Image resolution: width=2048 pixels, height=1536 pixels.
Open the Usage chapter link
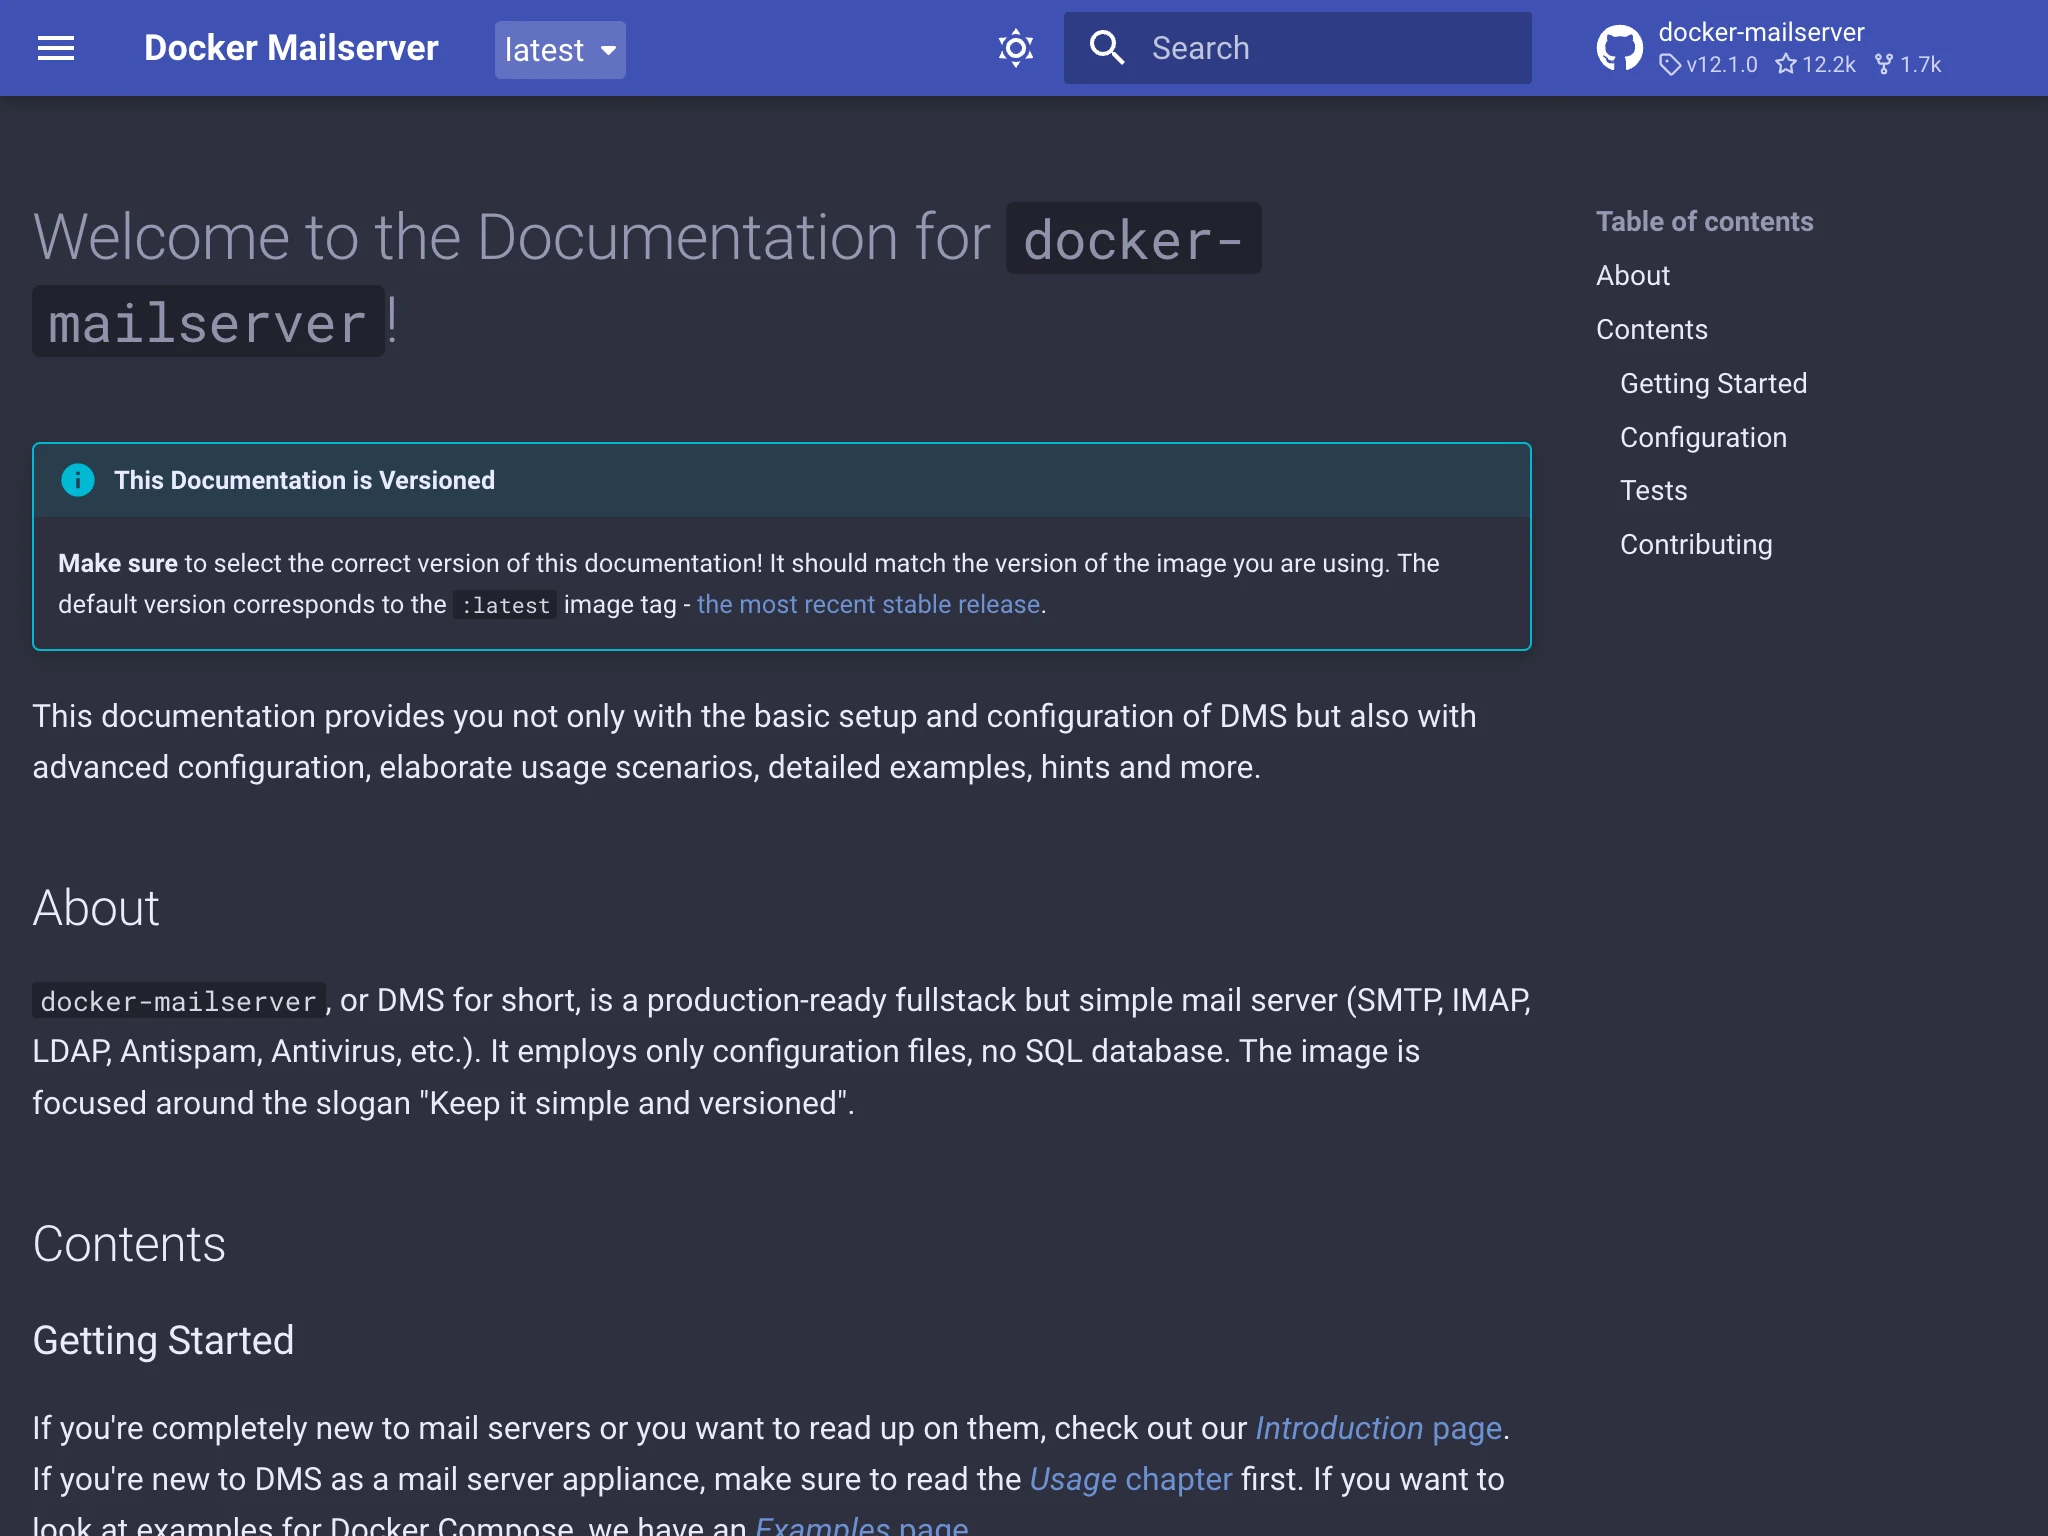click(x=1129, y=1479)
